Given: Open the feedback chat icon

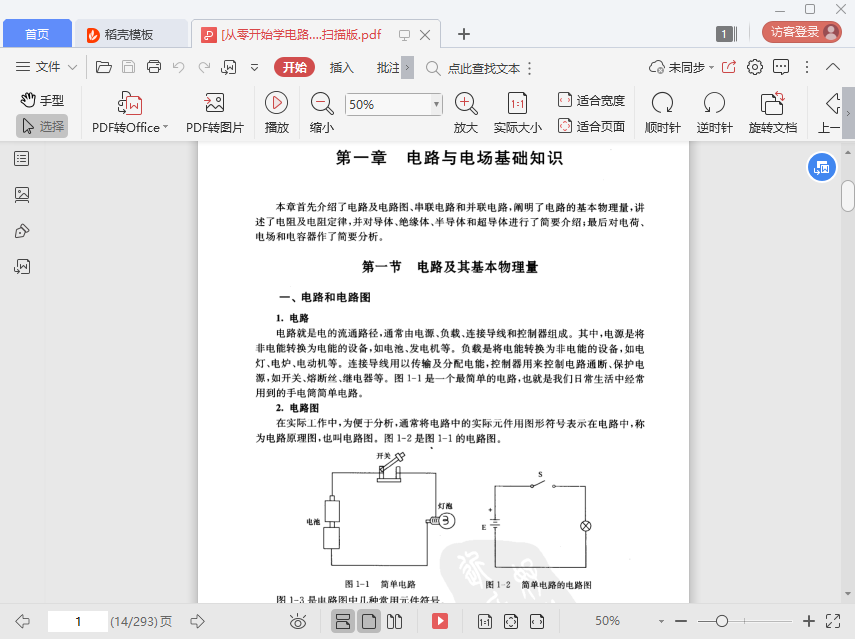Looking at the screenshot, I should 781,67.
